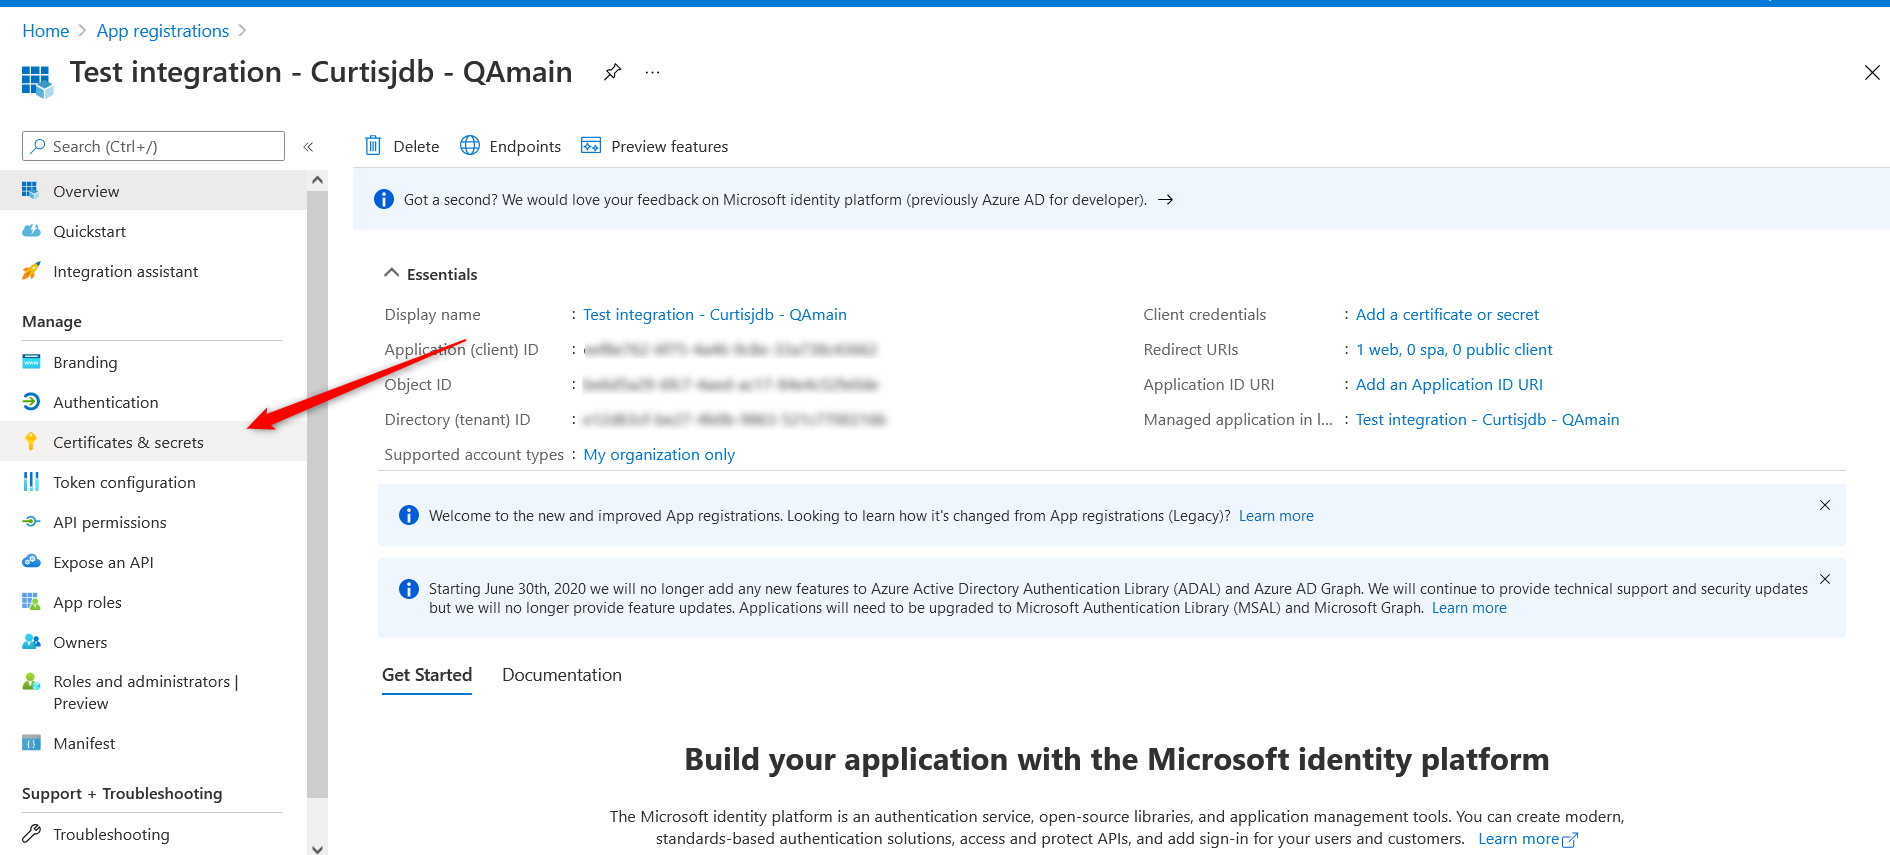
Task: Click the Preview features icon
Action: pos(591,145)
